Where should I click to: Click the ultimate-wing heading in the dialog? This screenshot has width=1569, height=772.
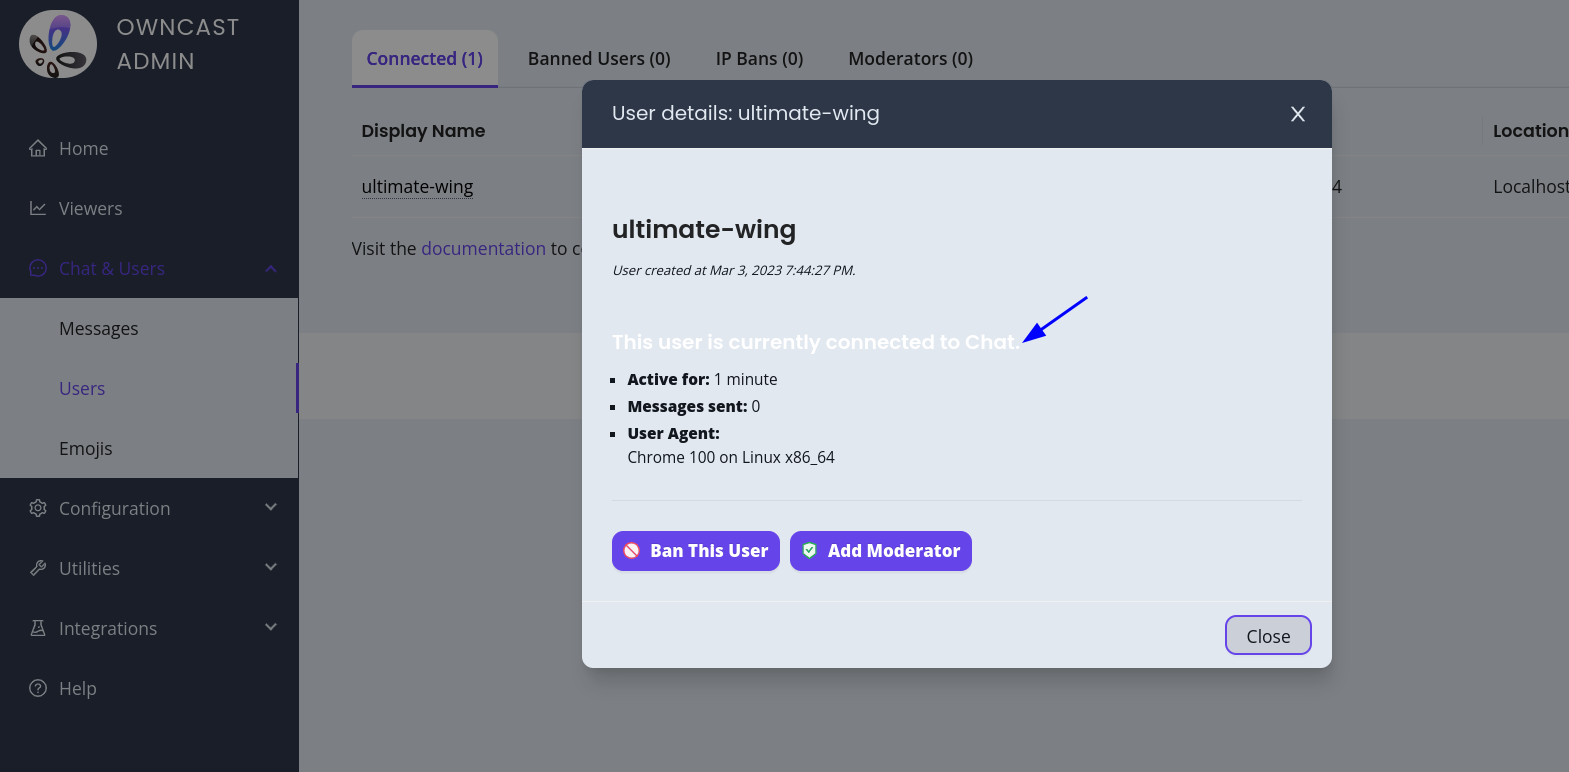tap(704, 230)
